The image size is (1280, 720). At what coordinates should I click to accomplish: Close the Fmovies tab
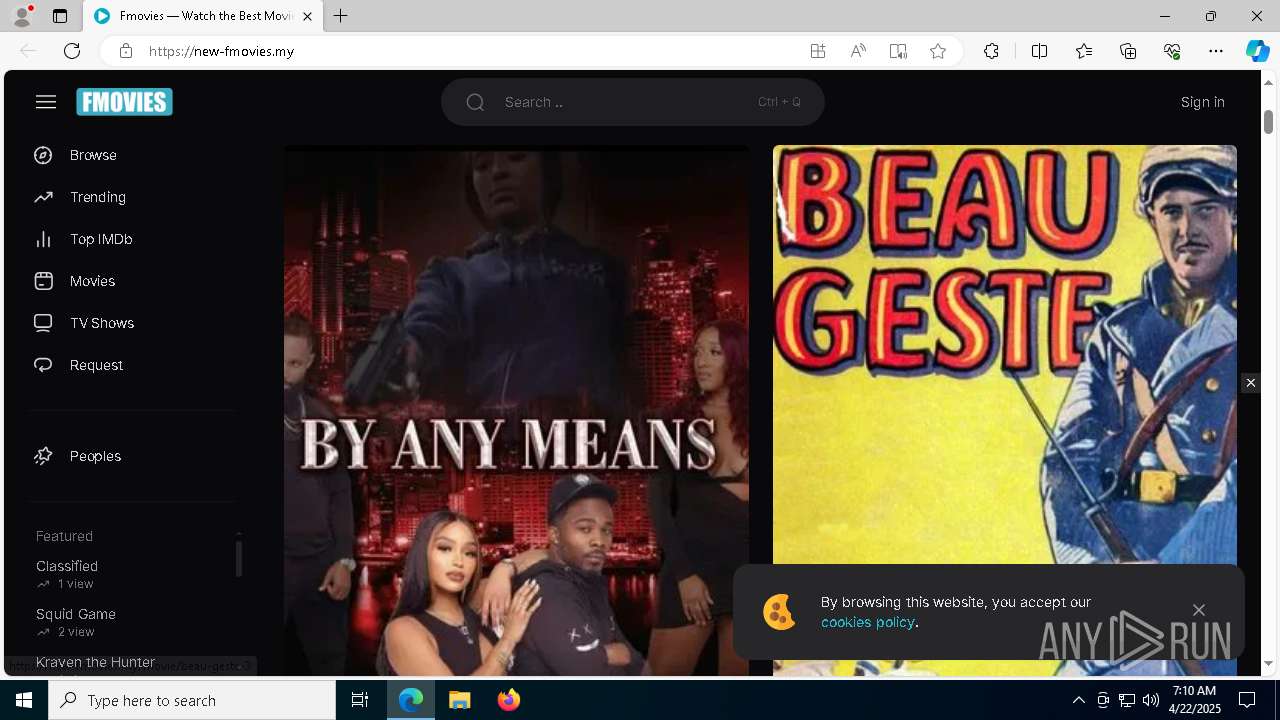point(307,16)
